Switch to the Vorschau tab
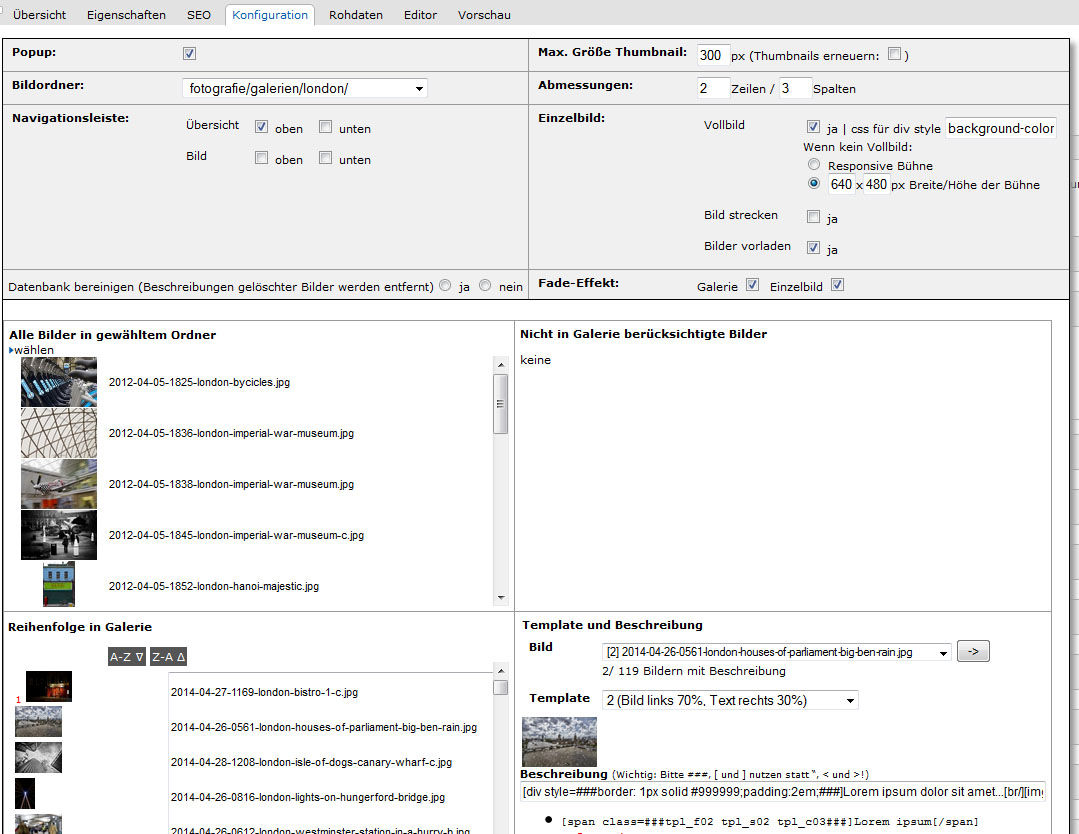The image size is (1079, 834). (484, 15)
